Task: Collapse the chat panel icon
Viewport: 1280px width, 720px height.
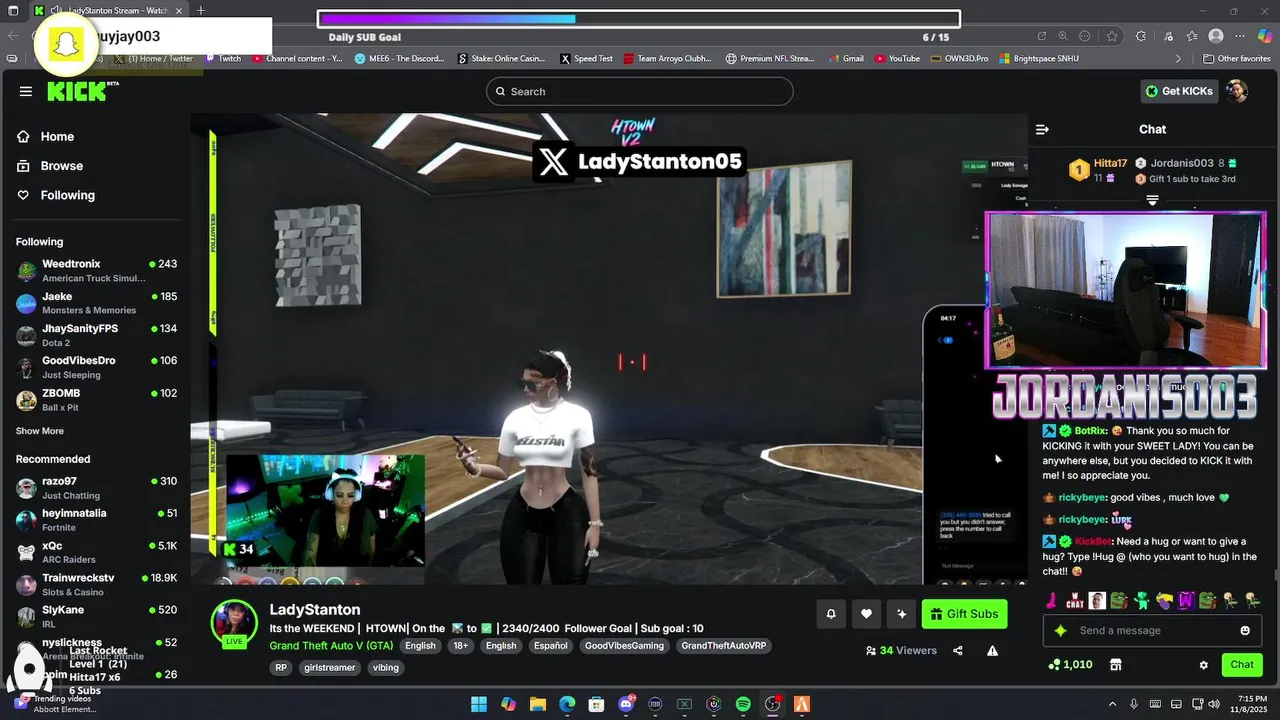Action: 1042,129
